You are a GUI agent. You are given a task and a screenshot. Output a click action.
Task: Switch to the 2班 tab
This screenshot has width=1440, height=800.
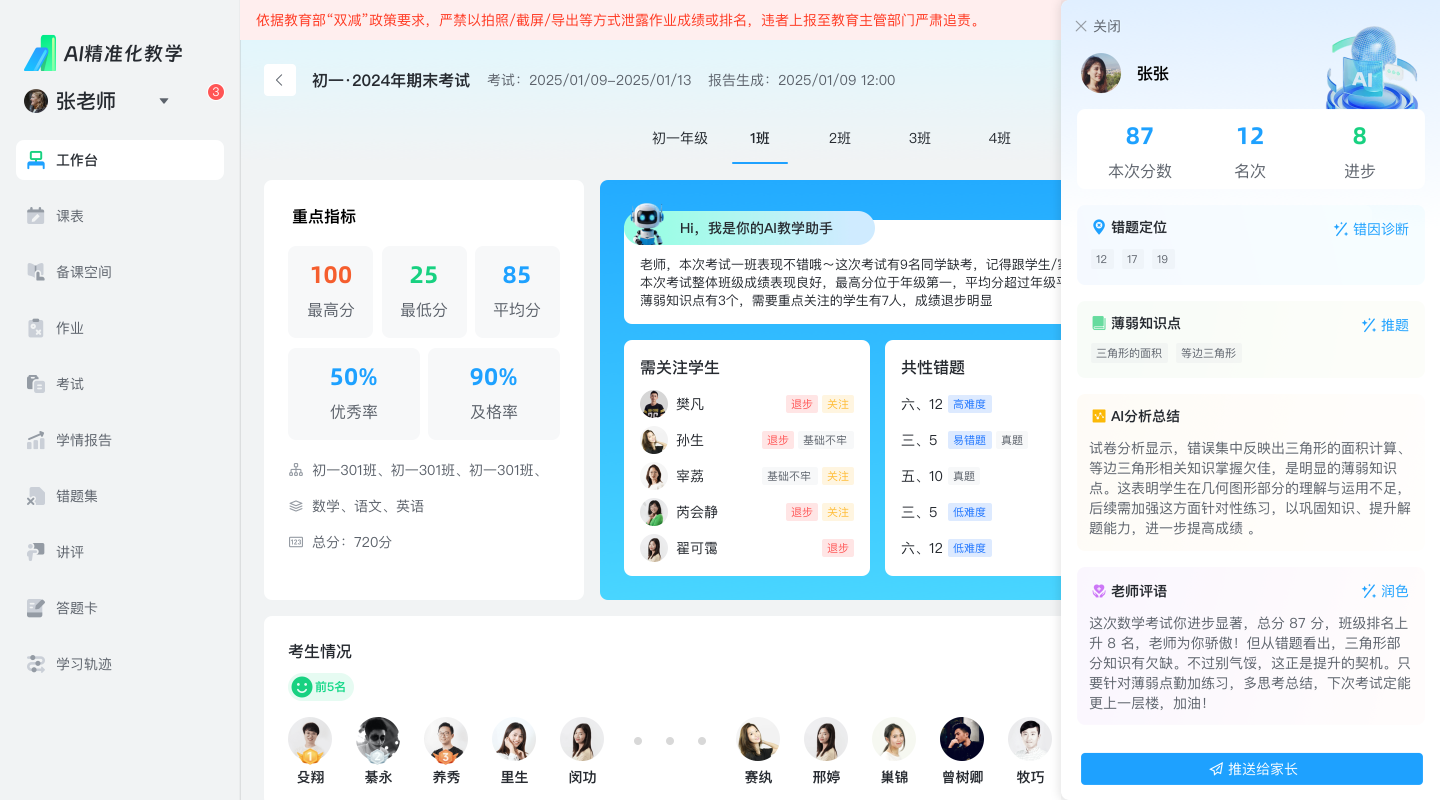[x=840, y=138]
